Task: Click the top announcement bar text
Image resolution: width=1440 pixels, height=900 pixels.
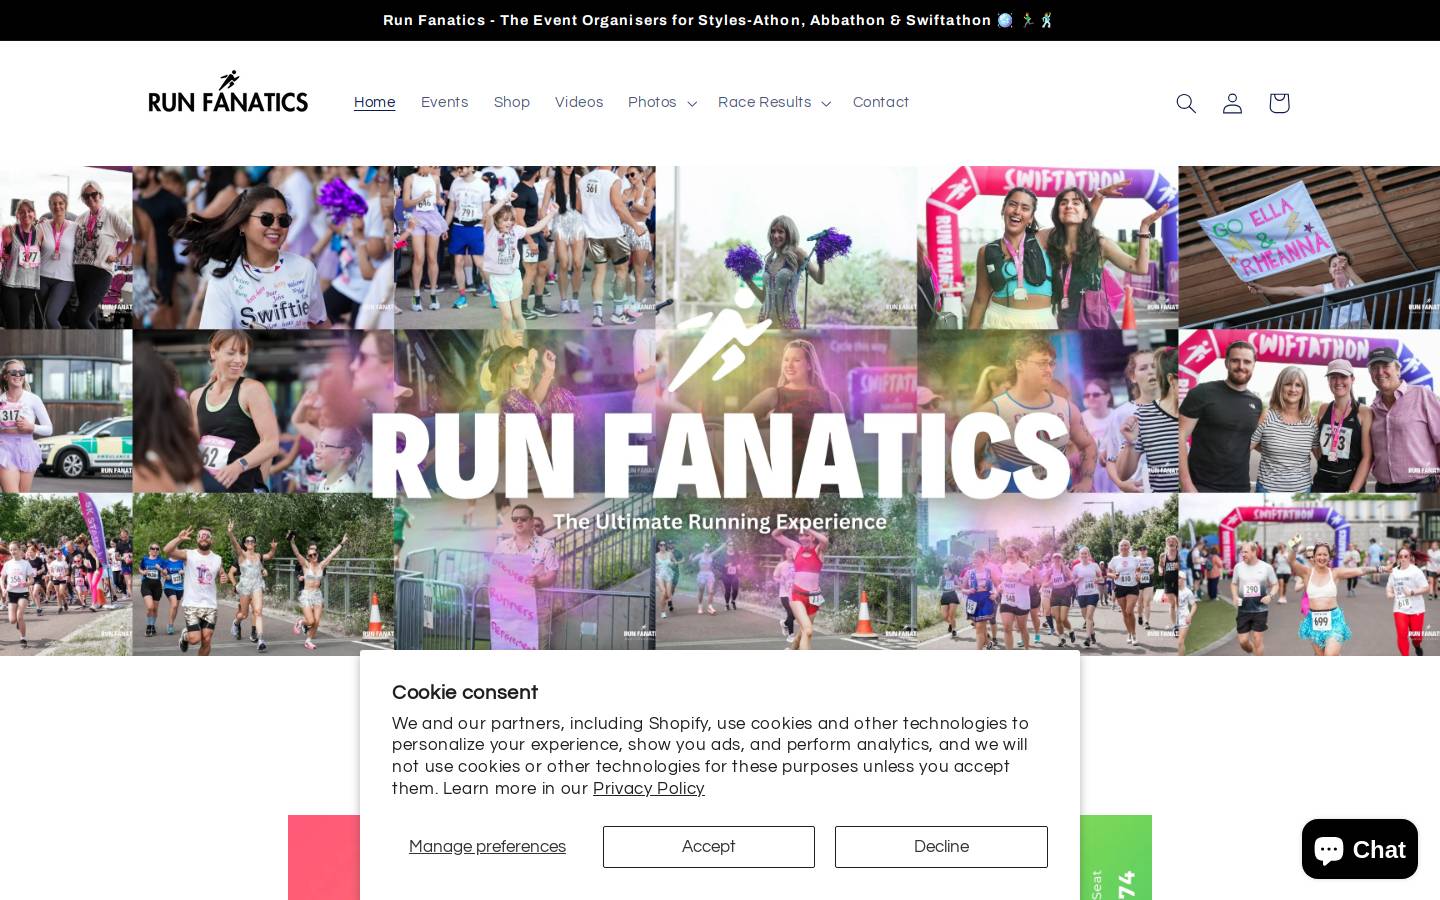Action: tap(719, 20)
